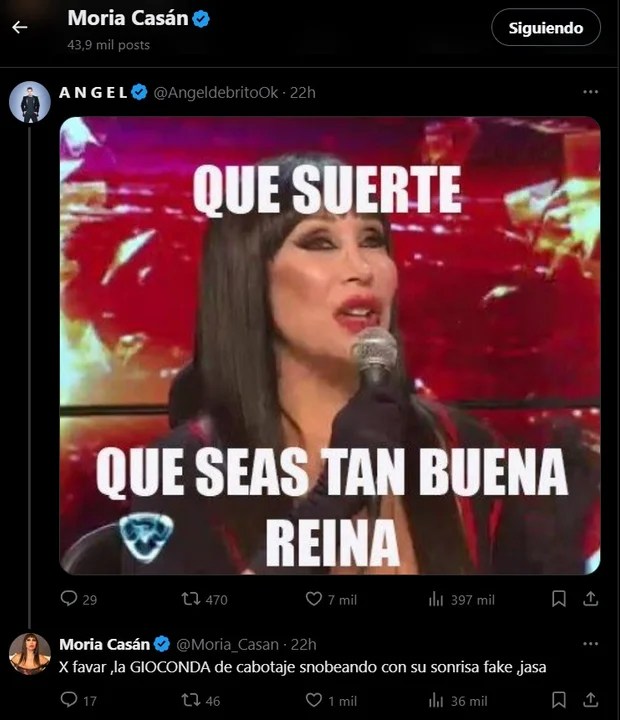620x720 pixels.
Task: Share Angel's post via share icon
Action: tap(591, 599)
